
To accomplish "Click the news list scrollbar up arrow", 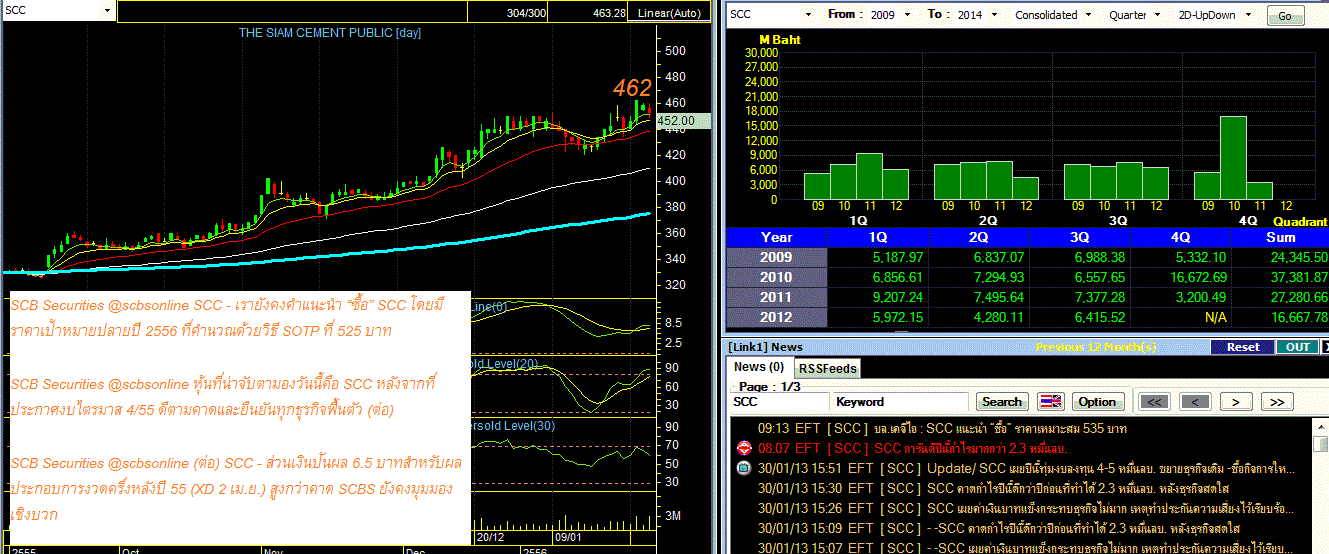I will 1321,425.
